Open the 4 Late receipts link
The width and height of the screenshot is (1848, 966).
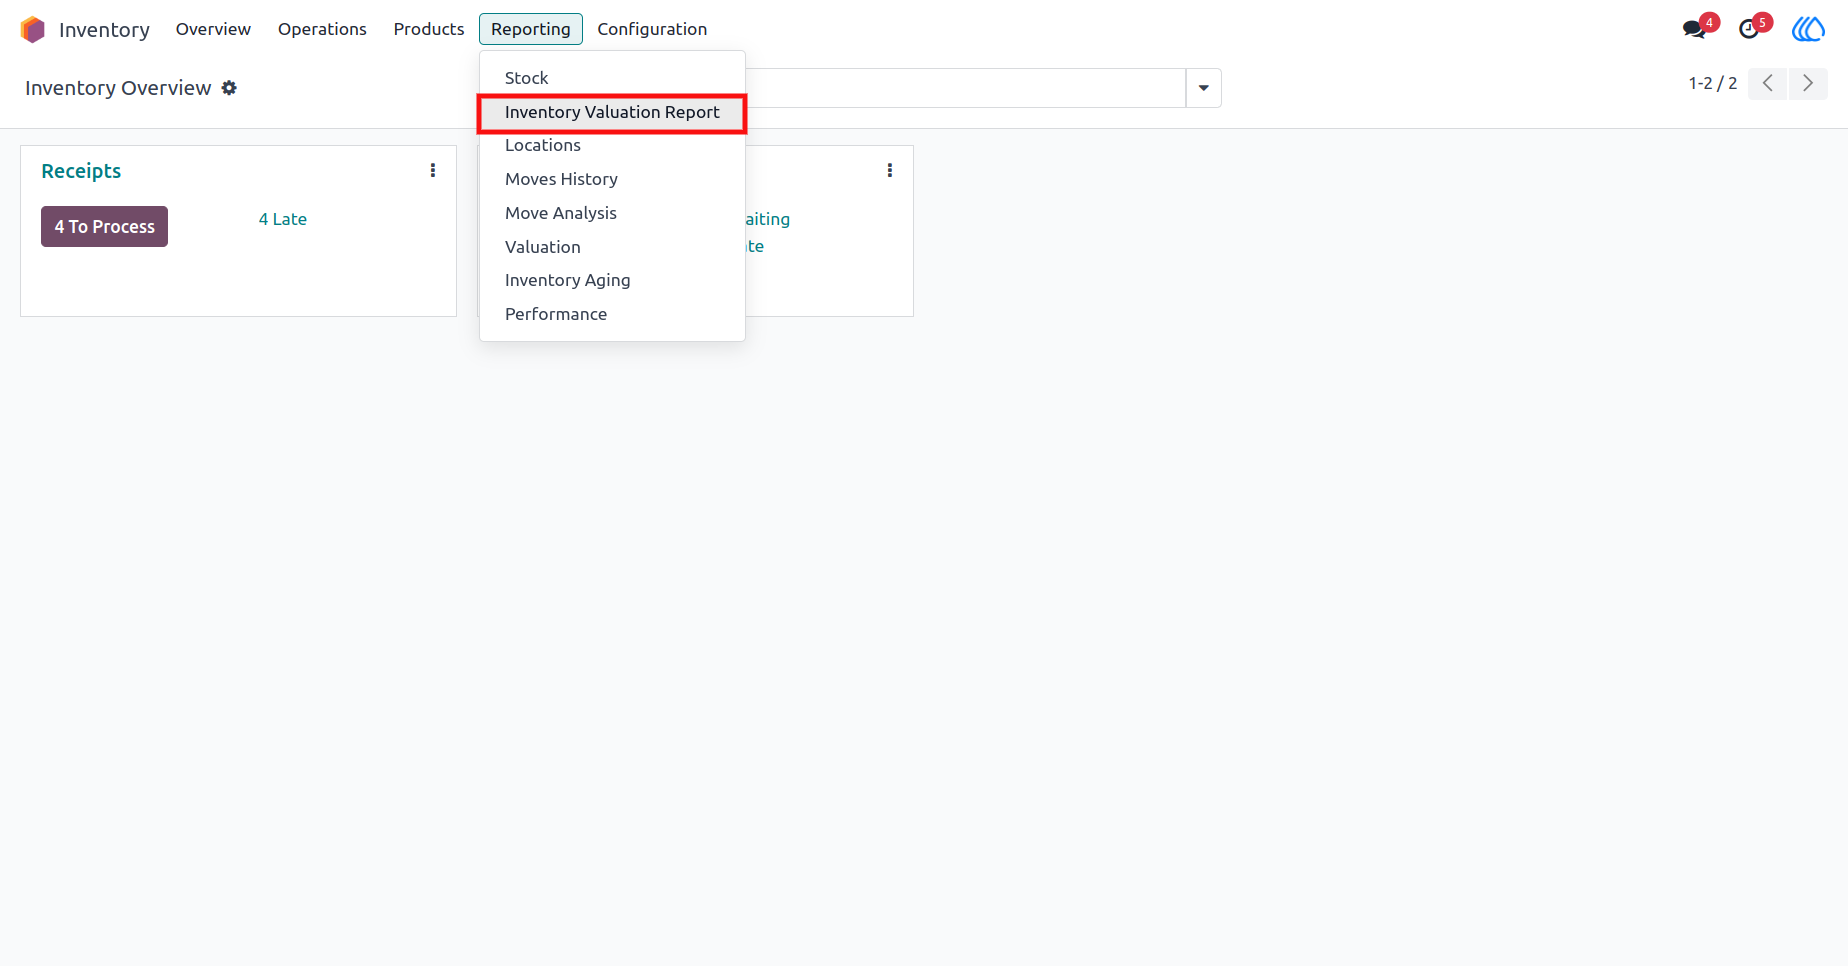[x=283, y=219]
